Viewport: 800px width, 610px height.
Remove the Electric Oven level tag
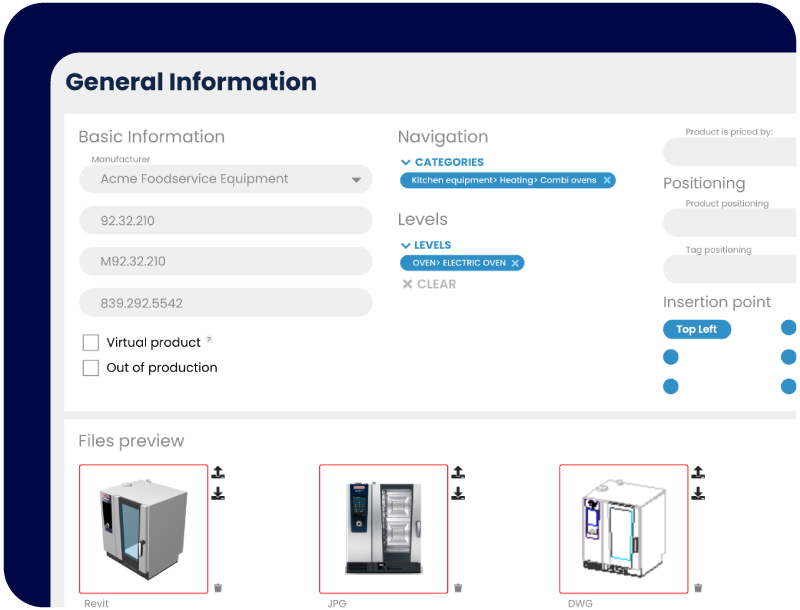point(515,263)
